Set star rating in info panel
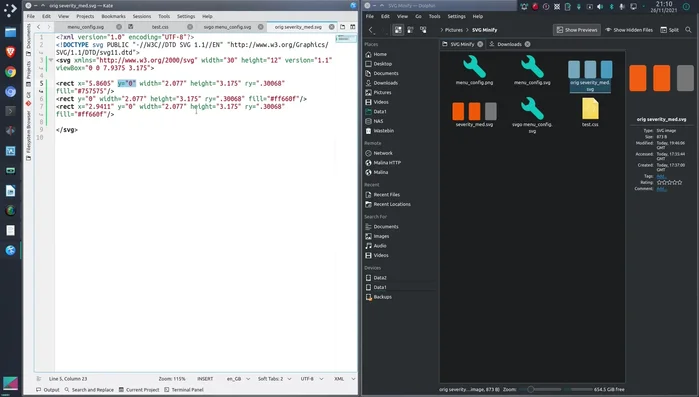 (x=669, y=182)
